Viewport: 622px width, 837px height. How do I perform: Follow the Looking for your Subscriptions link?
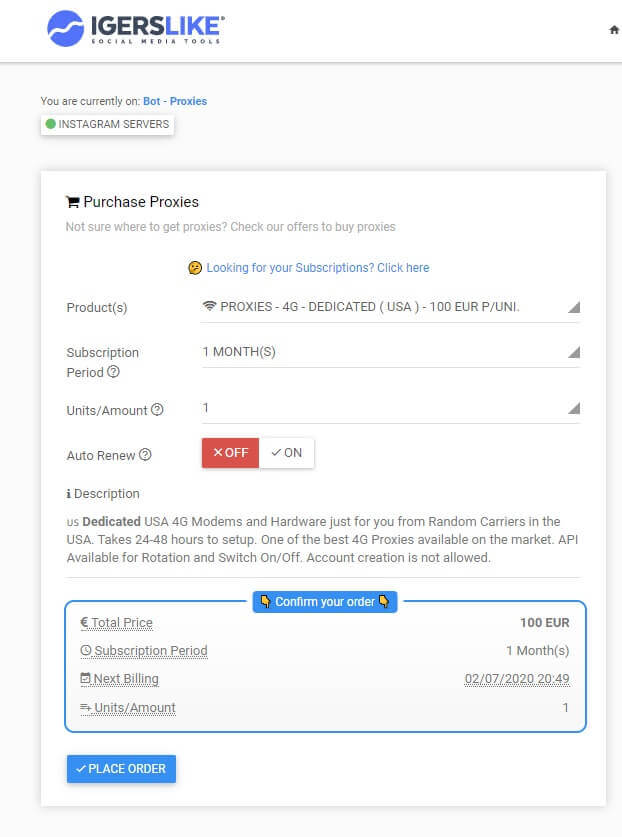pyautogui.click(x=317, y=268)
